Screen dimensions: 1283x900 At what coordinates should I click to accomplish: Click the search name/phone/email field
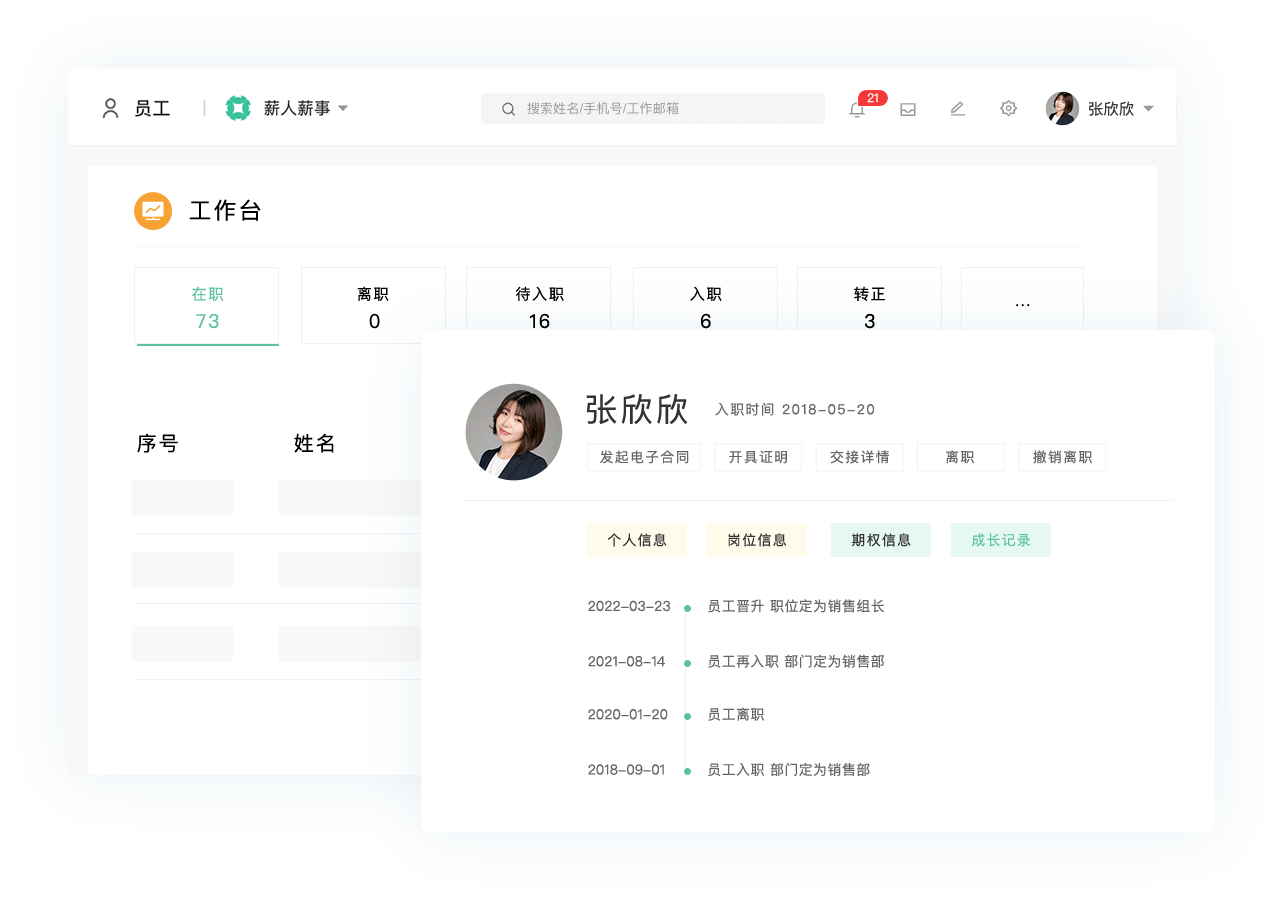click(660, 109)
